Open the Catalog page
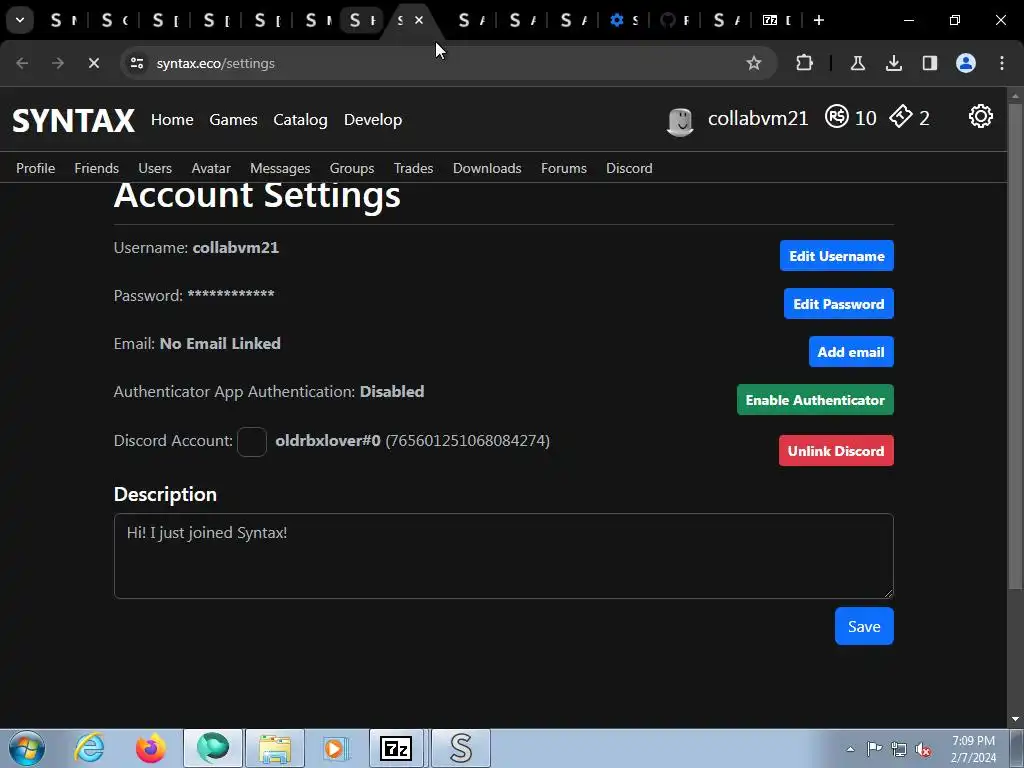Viewport: 1024px width, 768px height. [x=300, y=120]
